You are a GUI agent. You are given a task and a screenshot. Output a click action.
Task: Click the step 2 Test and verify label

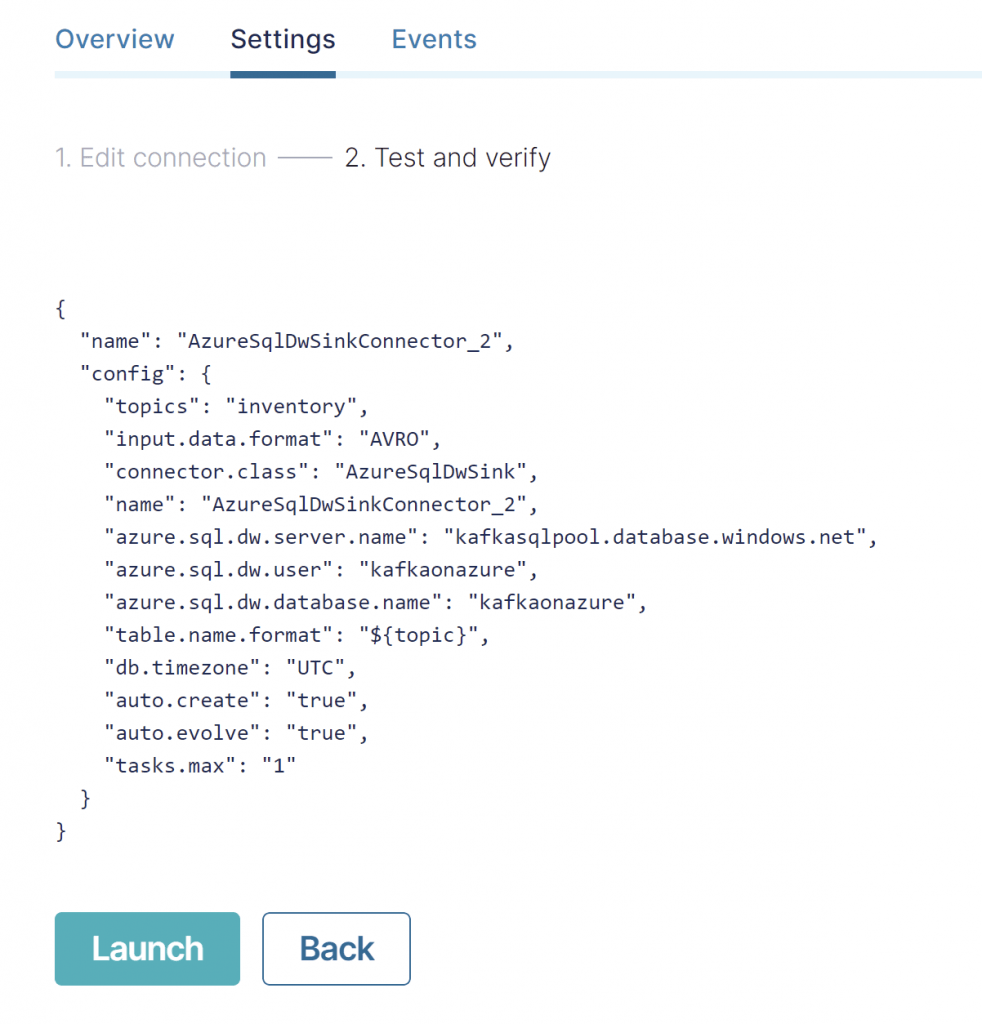click(x=448, y=157)
